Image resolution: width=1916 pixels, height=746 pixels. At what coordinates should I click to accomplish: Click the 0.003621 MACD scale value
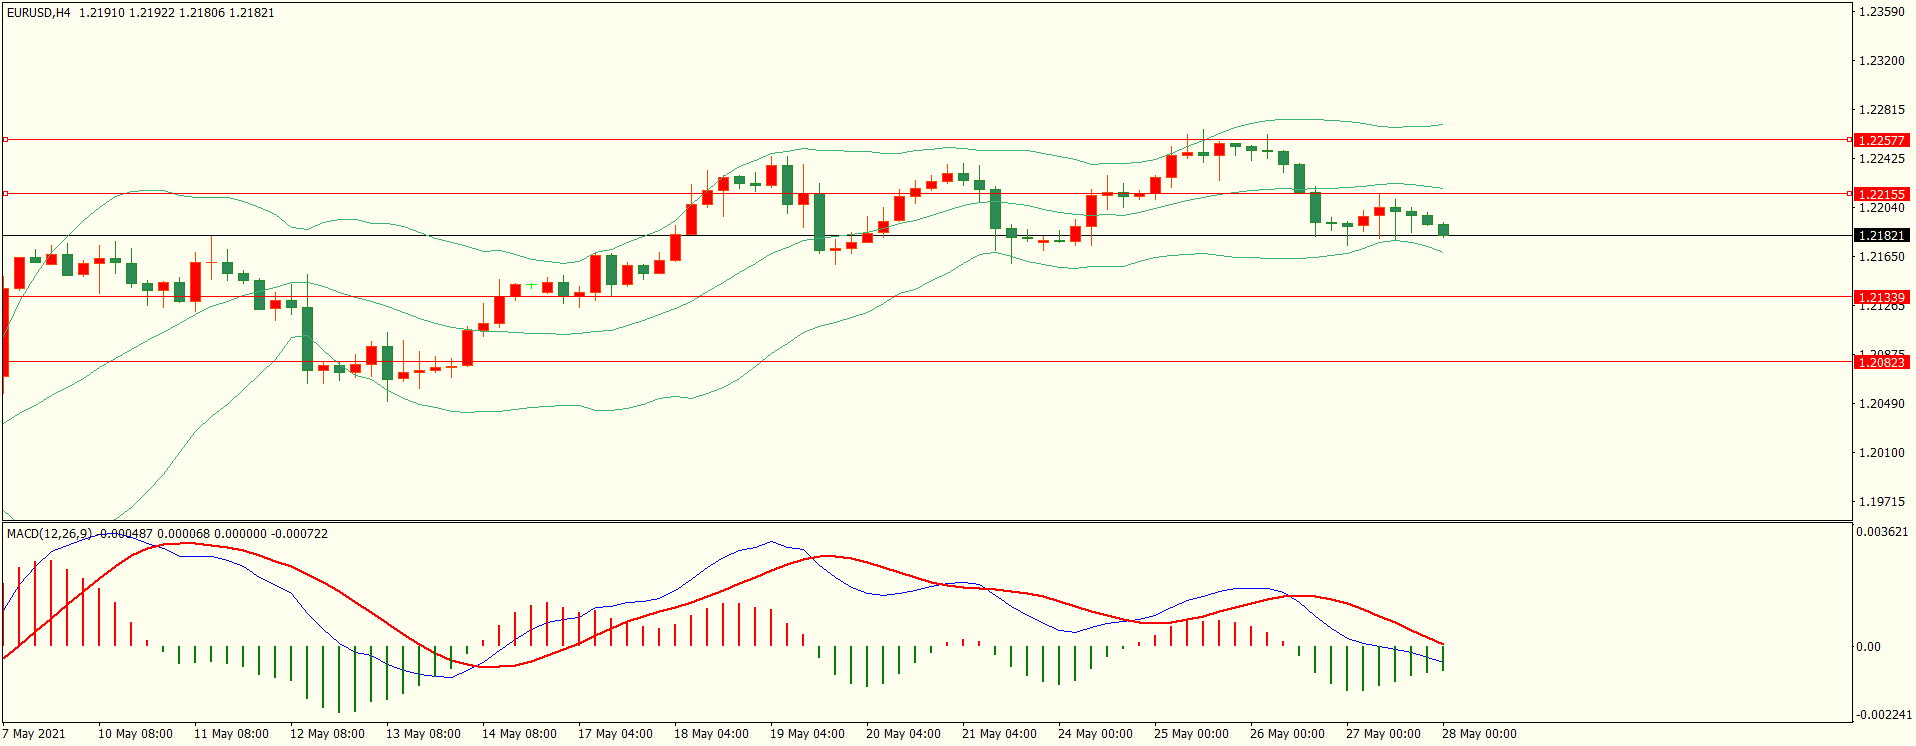pyautogui.click(x=1882, y=532)
